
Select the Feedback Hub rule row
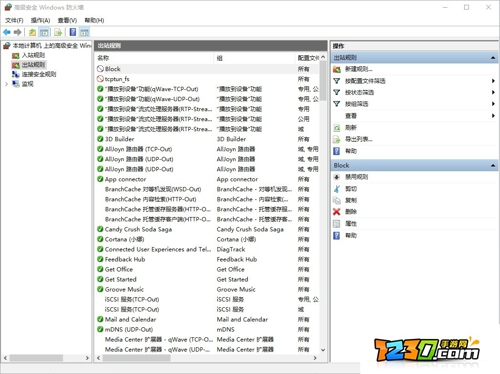tap(207, 259)
